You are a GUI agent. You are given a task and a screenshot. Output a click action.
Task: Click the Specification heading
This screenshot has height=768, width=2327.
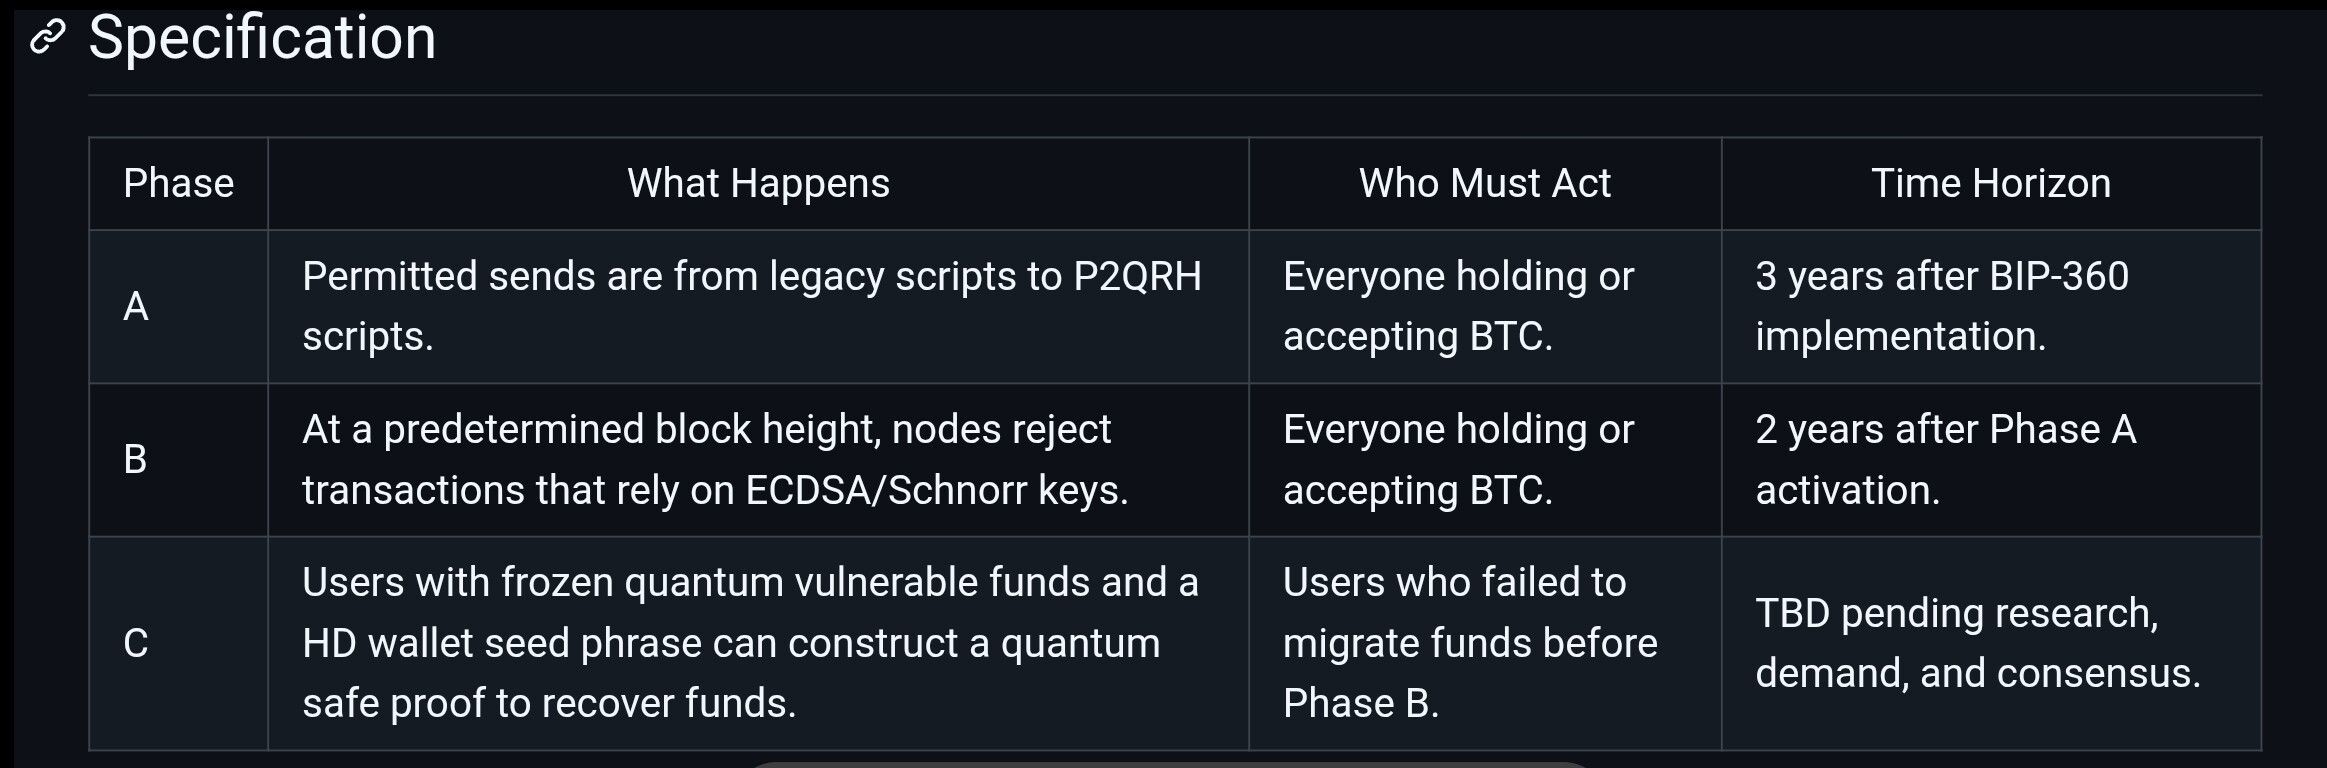click(262, 38)
